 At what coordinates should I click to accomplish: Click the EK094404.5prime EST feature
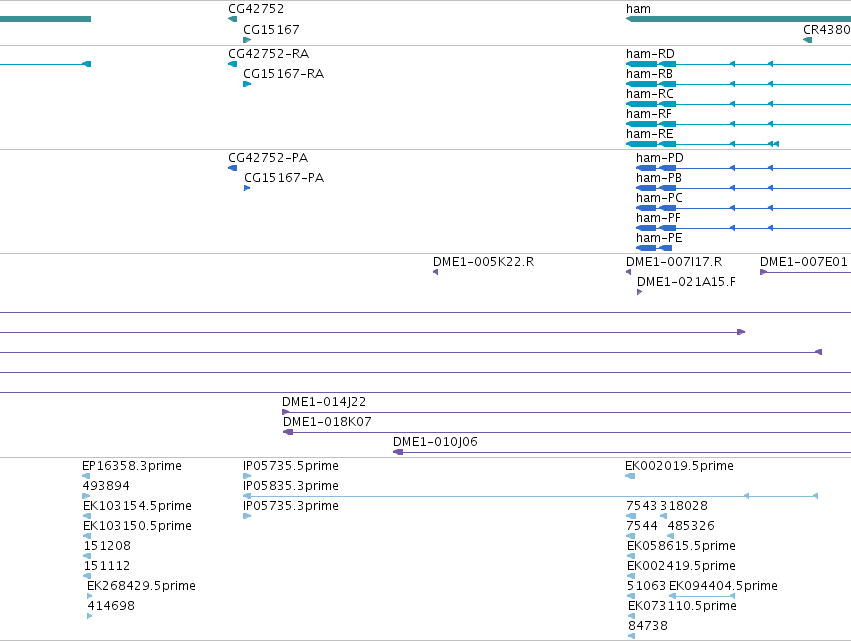click(702, 596)
